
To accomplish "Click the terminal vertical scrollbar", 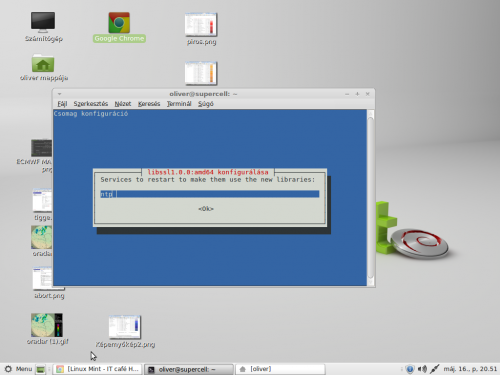I will click(x=371, y=198).
